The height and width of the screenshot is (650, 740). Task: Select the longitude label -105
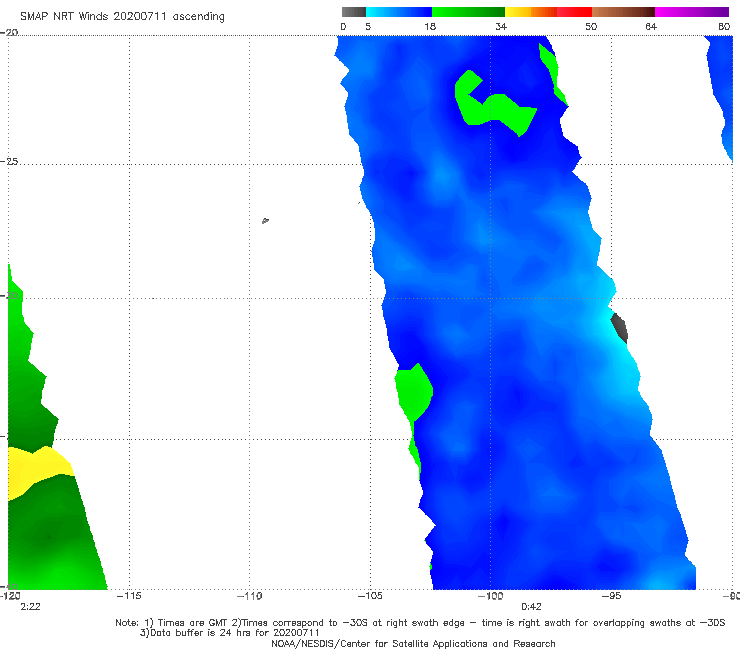click(370, 596)
